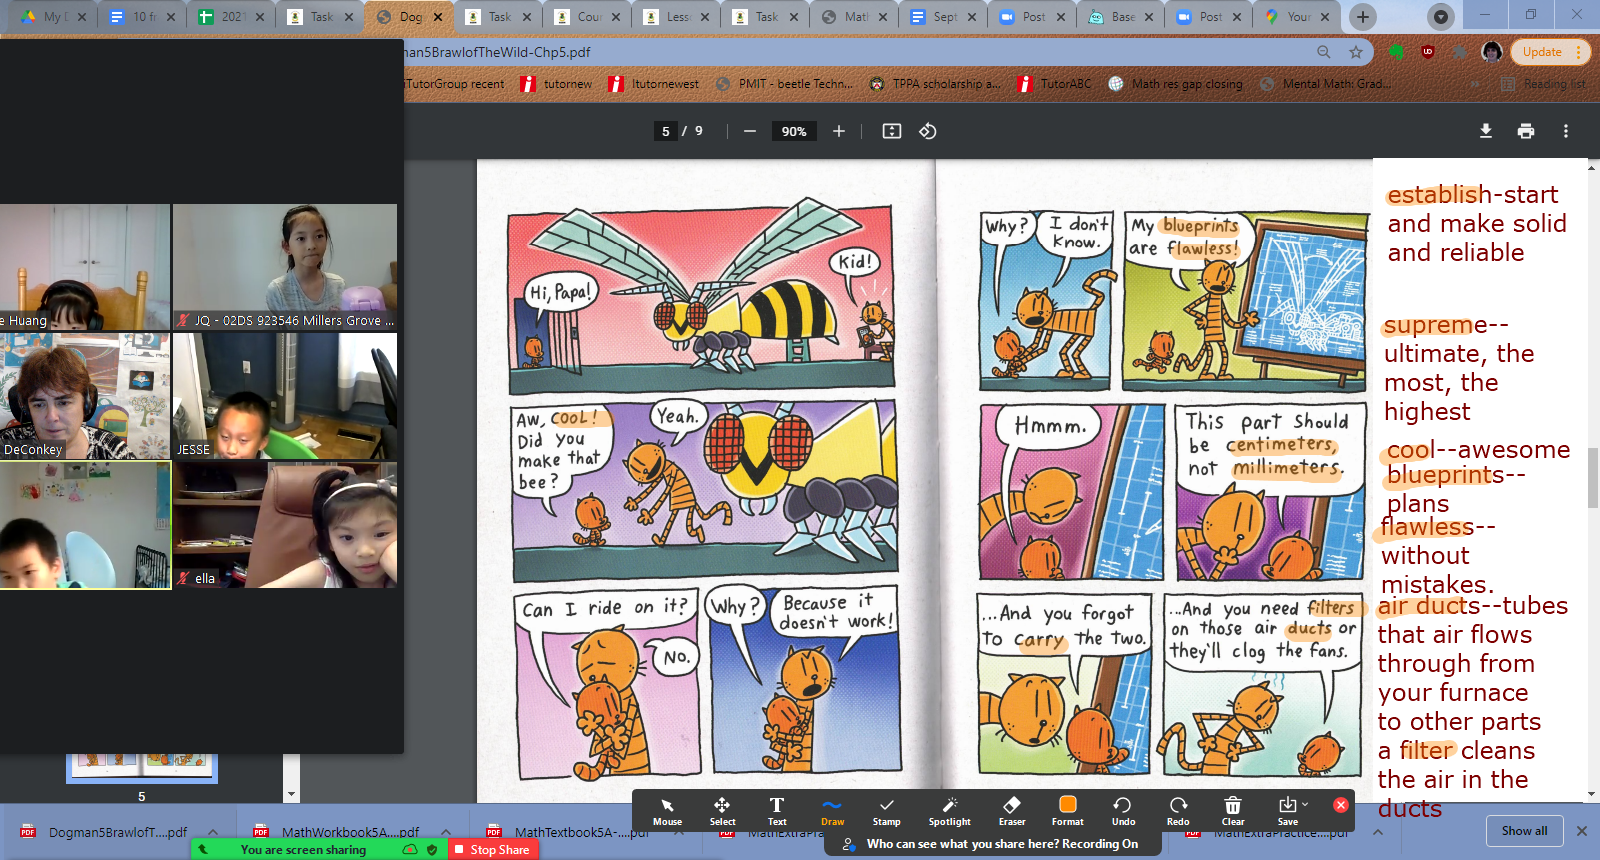Viewport: 1600px width, 860px height.
Task: Click the Zoom recording cloud icon
Action: point(410,849)
